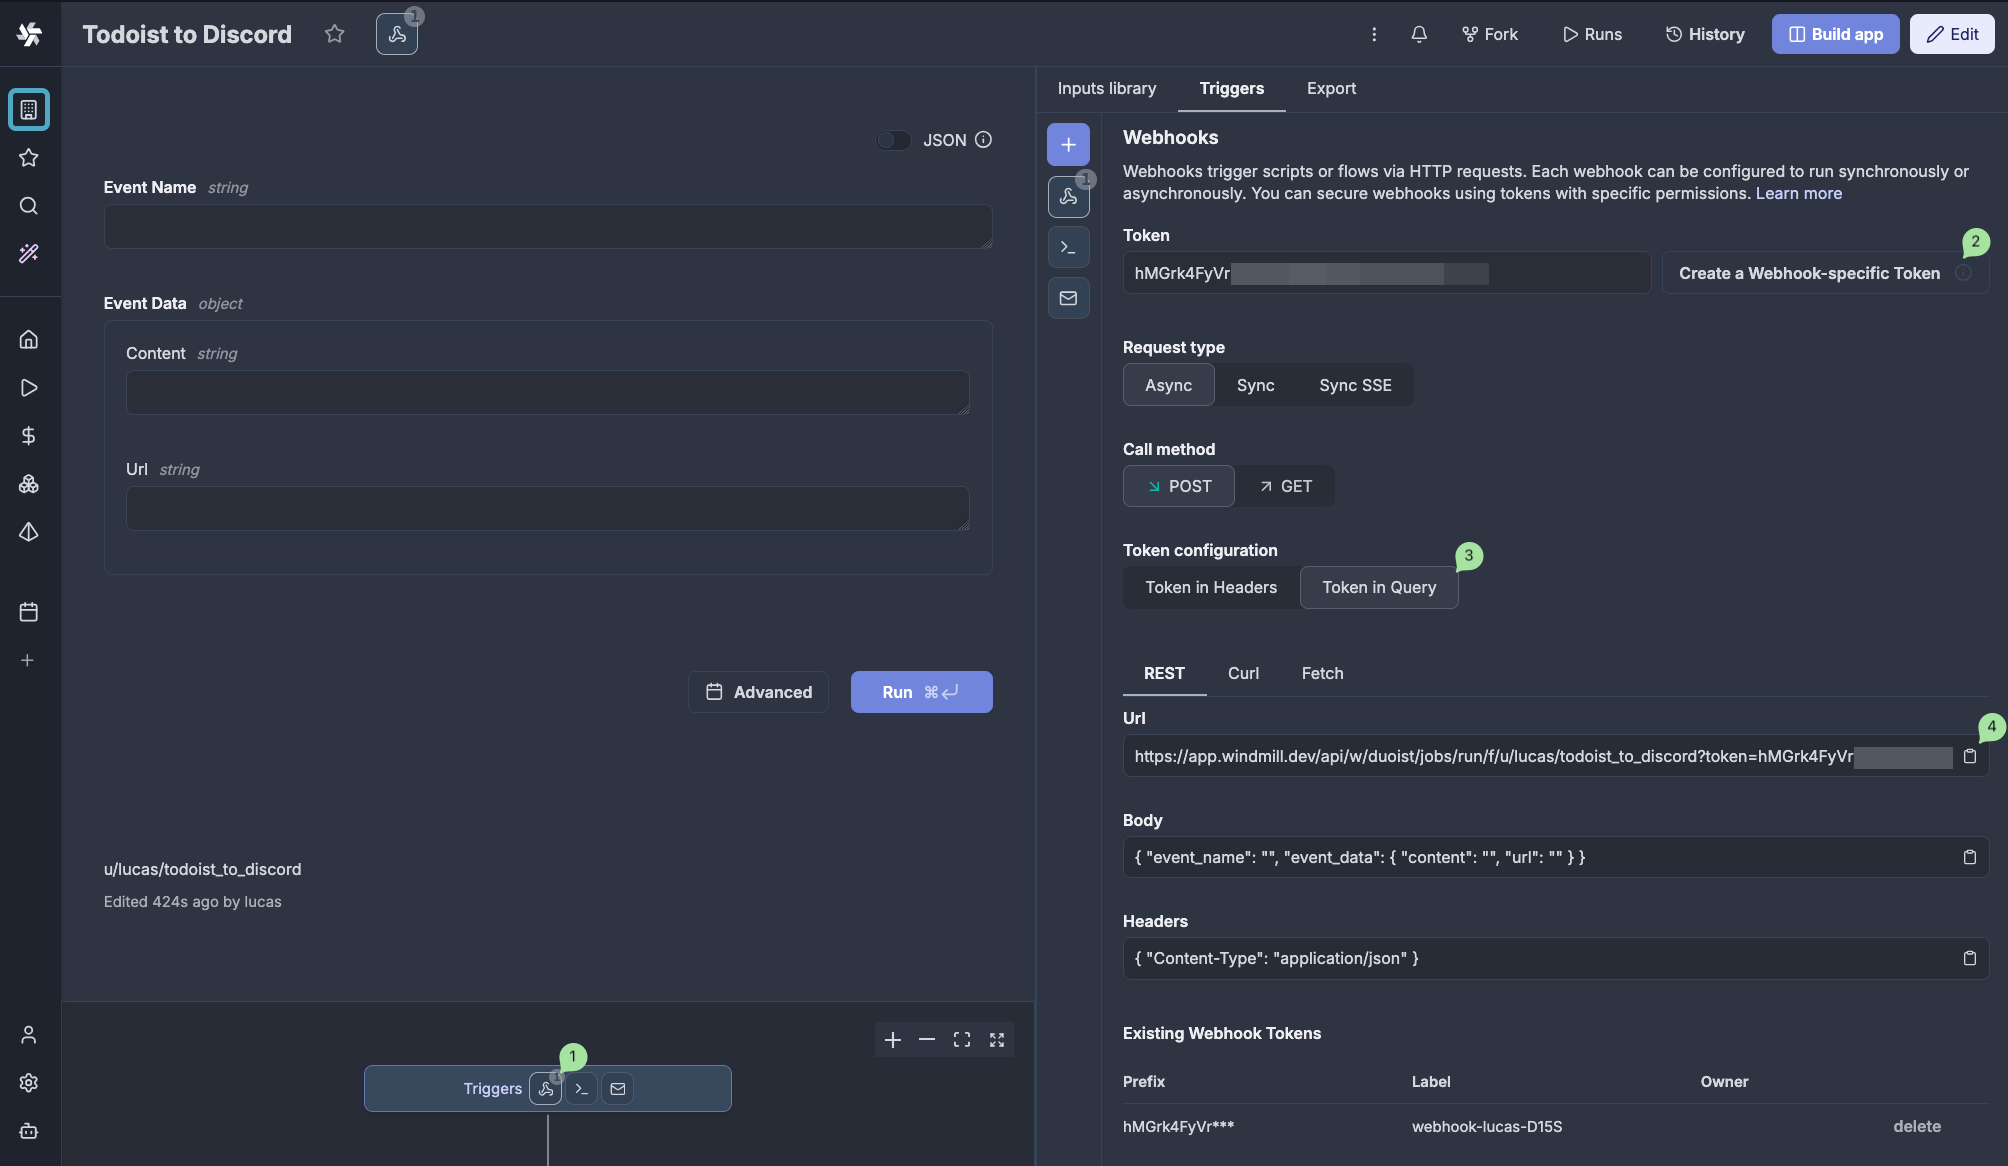This screenshot has width=2008, height=1166.
Task: Switch to the Curl tab
Action: tap(1243, 673)
